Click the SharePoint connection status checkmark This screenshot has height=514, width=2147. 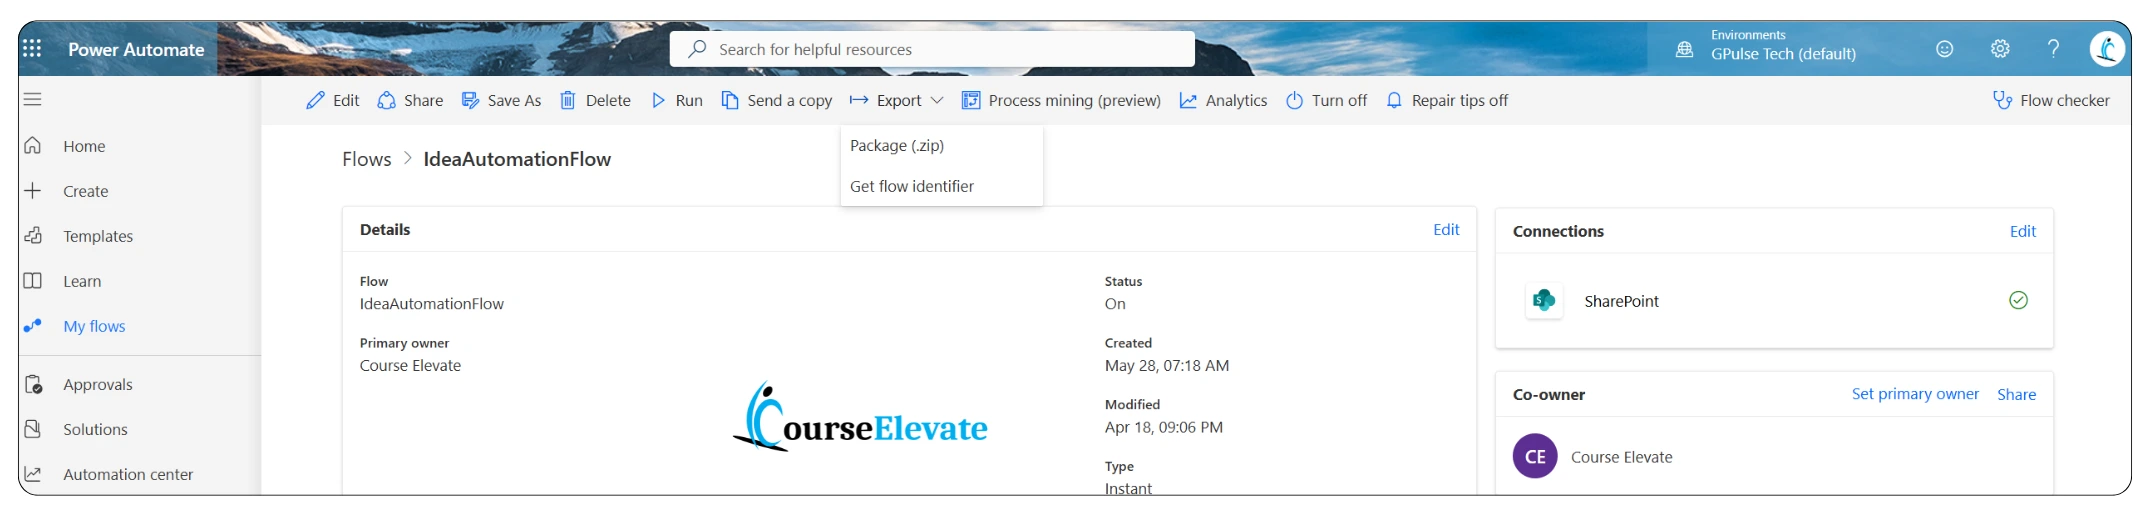(x=2018, y=300)
